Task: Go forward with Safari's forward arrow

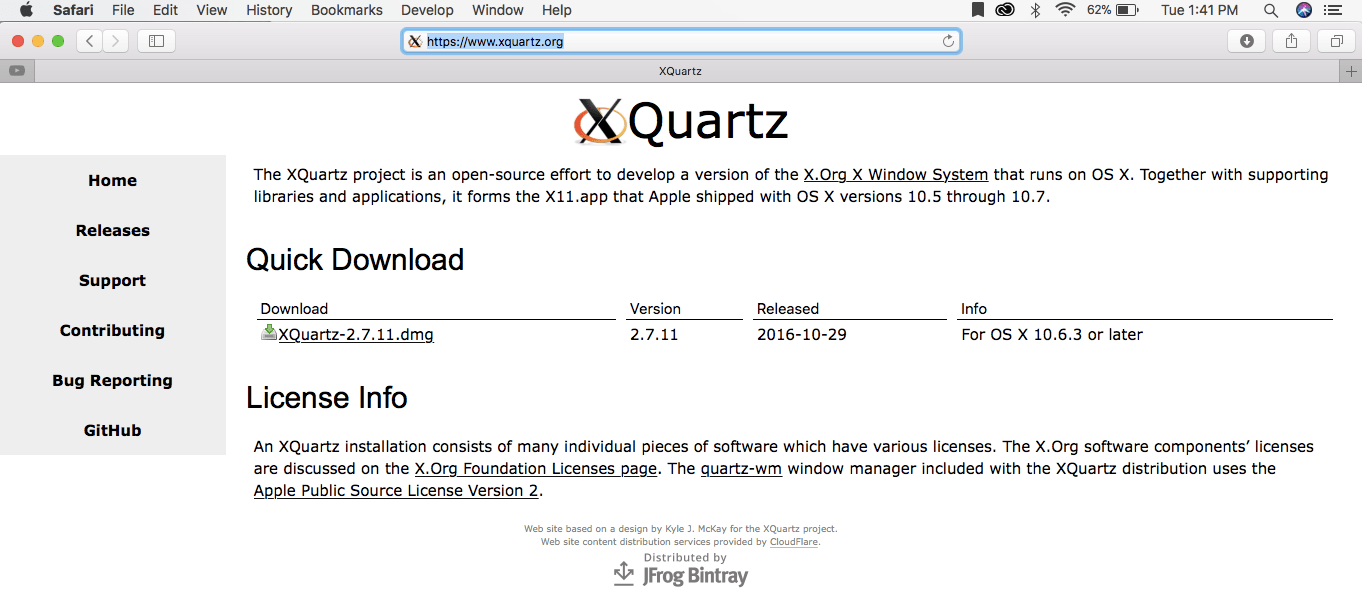Action: click(116, 41)
